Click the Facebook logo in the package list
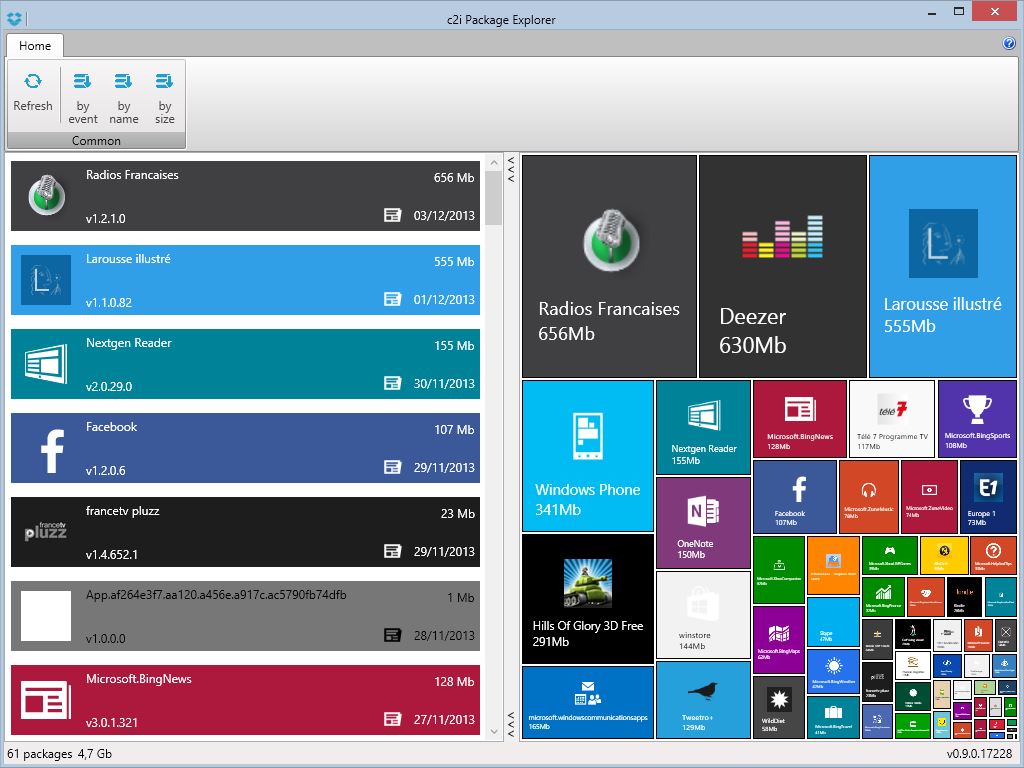The width and height of the screenshot is (1024, 768). click(x=52, y=451)
